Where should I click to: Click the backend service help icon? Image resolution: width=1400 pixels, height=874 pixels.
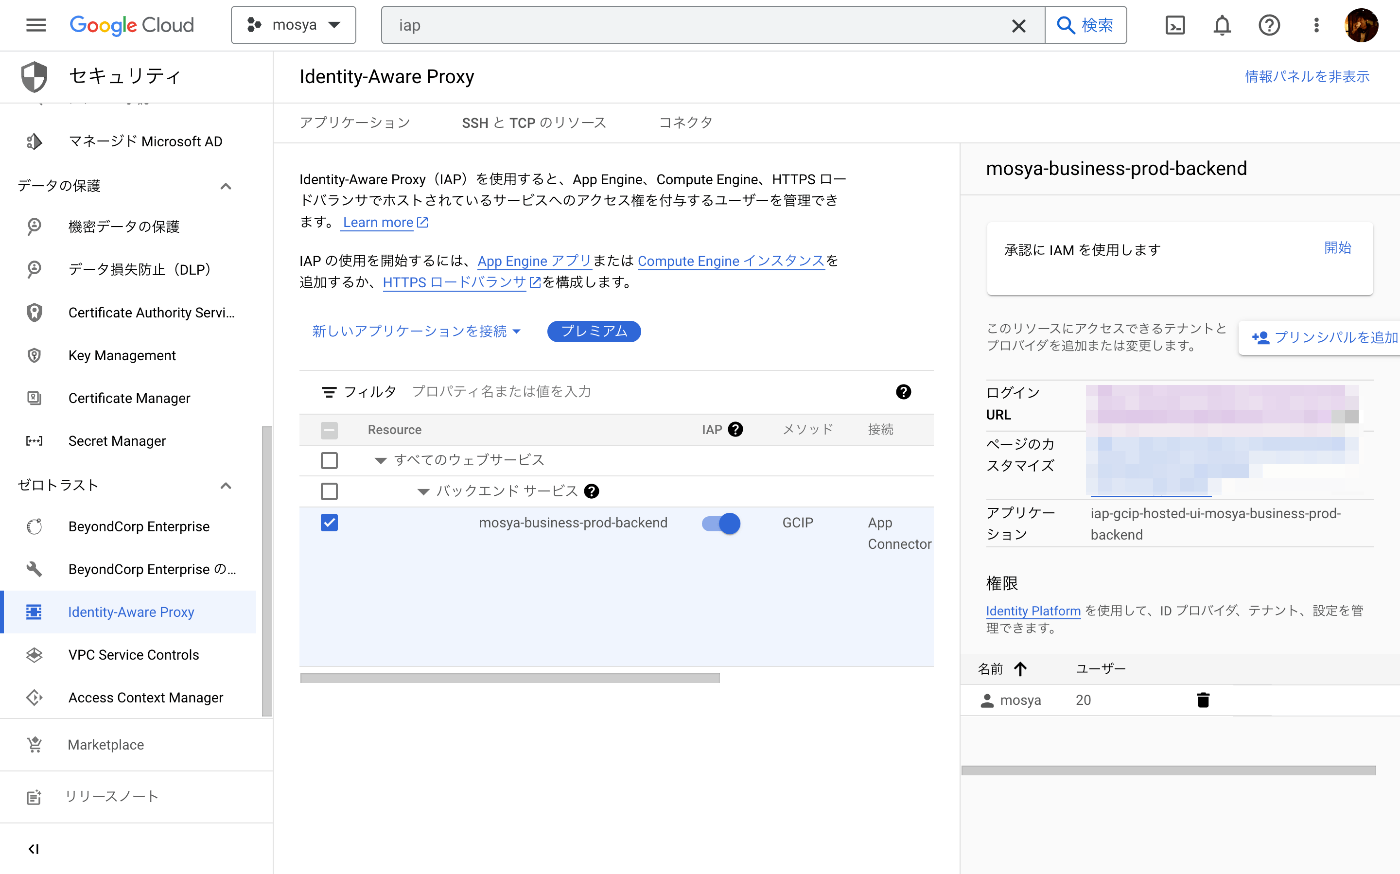click(591, 491)
